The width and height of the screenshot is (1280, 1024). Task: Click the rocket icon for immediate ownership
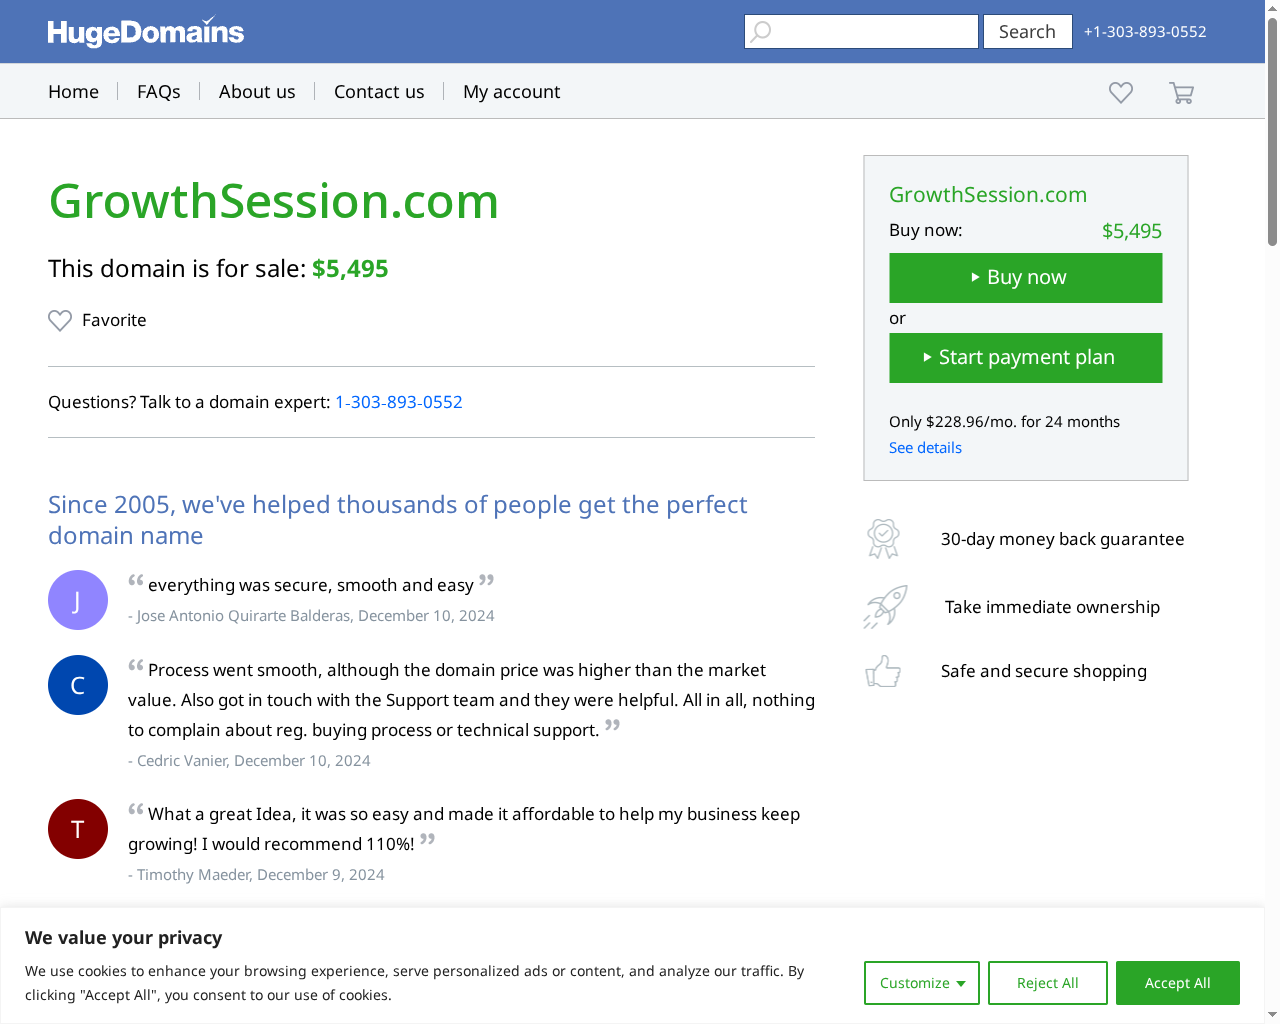click(884, 606)
